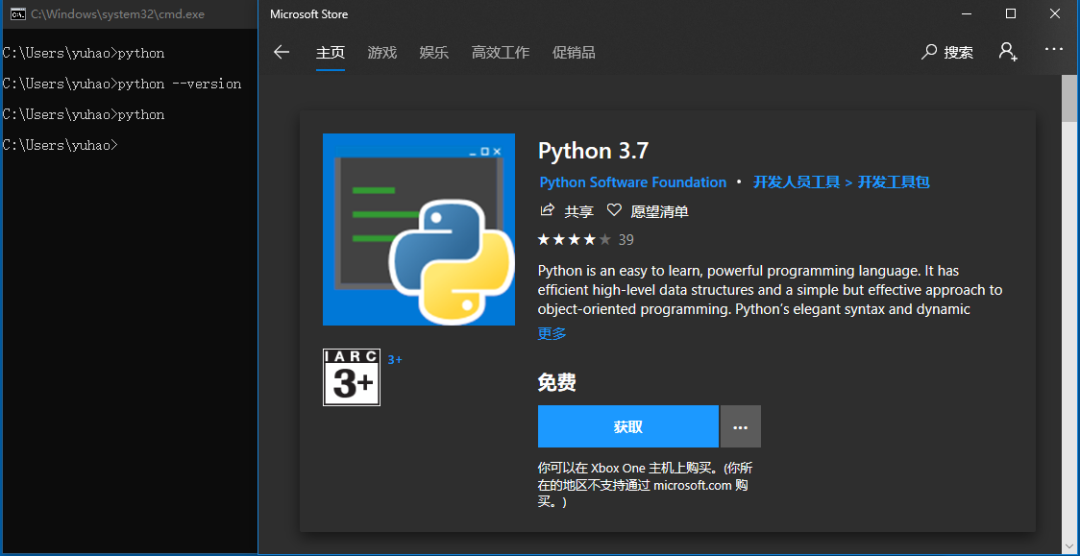Open 开发人员工具 > 开发工具包 category link

[x=841, y=183]
